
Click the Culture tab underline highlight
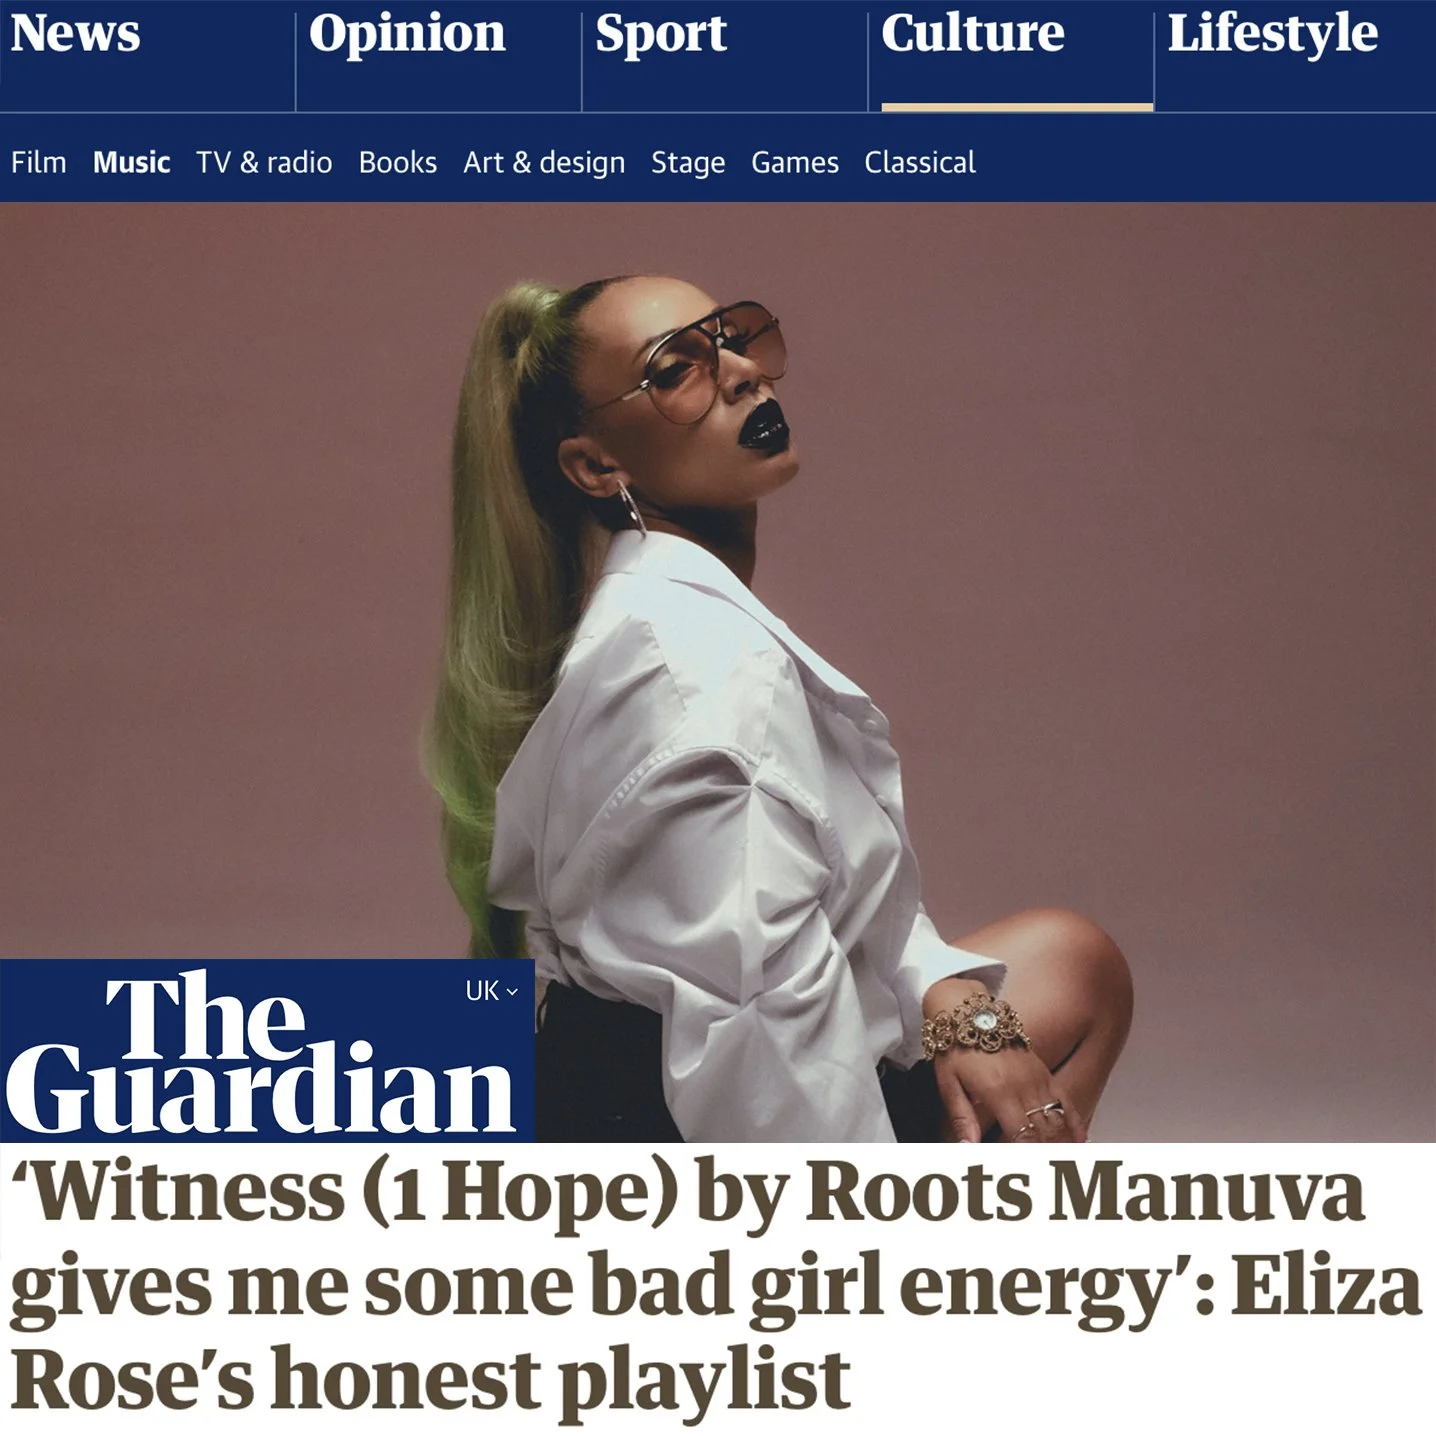tap(1017, 107)
